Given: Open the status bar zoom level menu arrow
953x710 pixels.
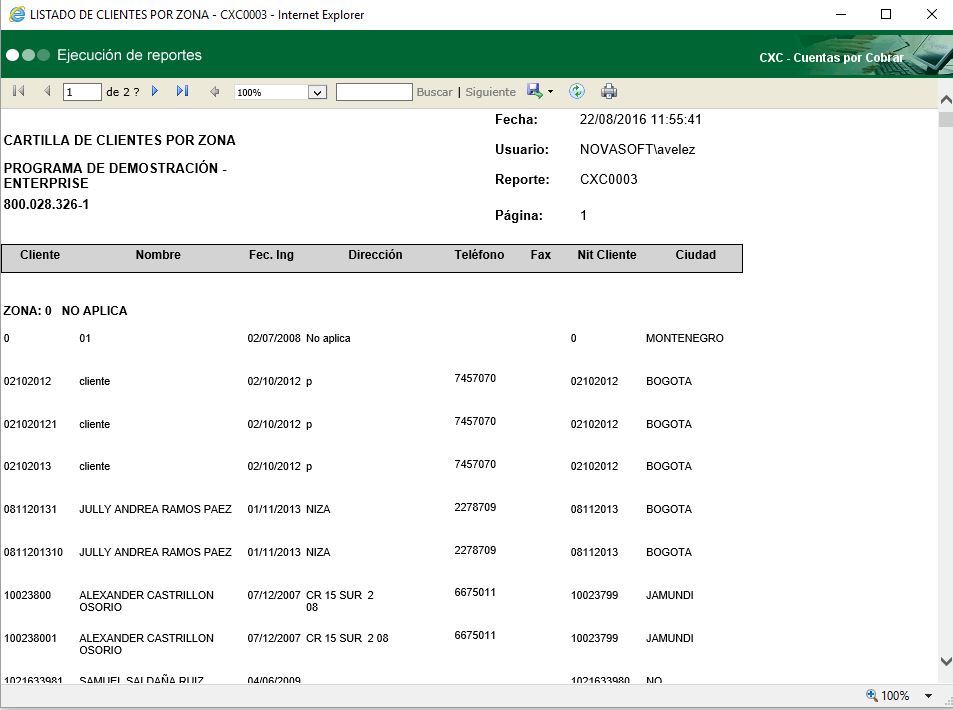Looking at the screenshot, I should coord(928,696).
